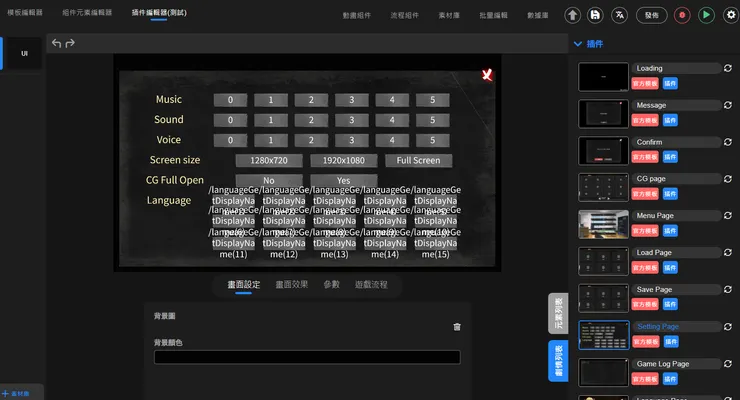Set Voice volume to 2

pos(311,141)
